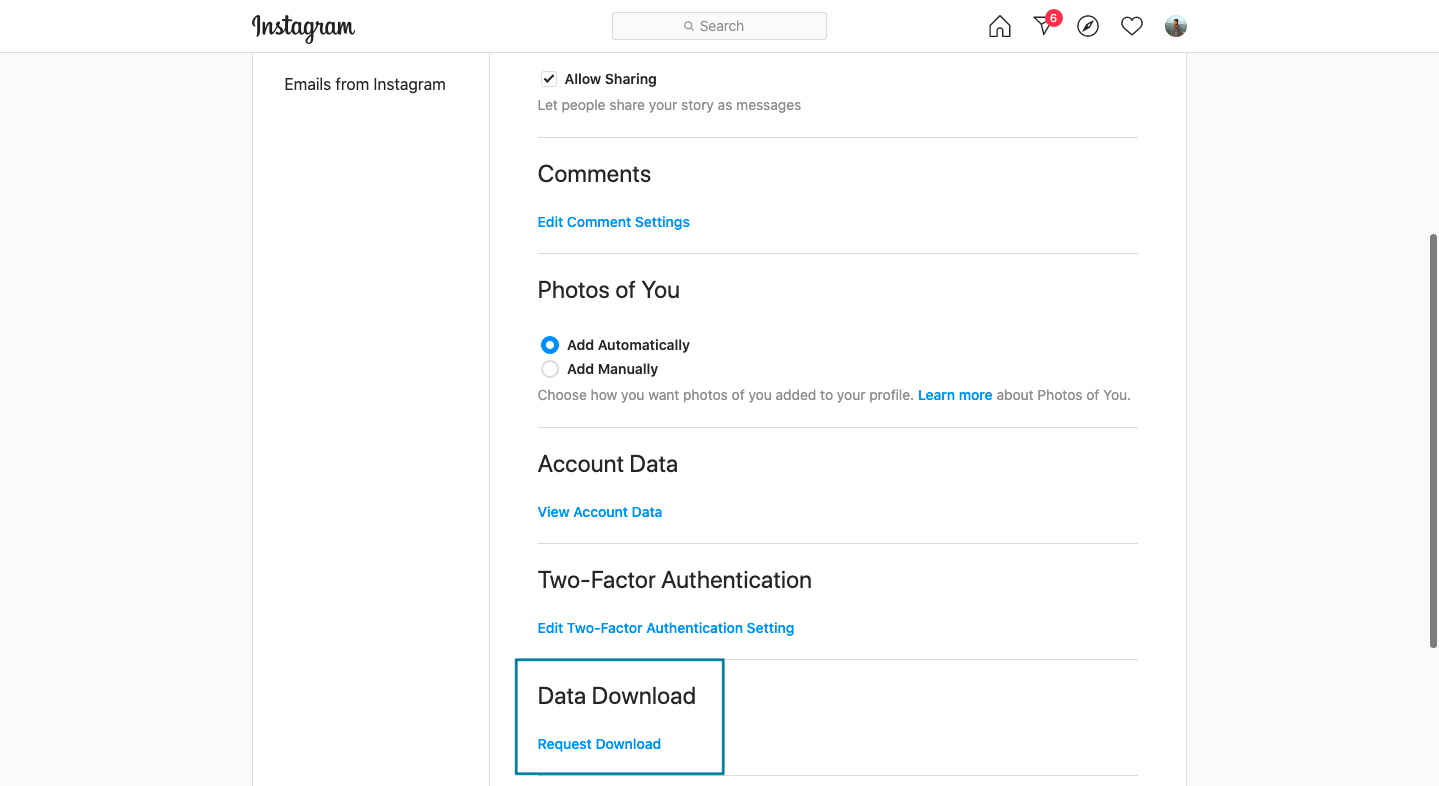This screenshot has width=1439, height=786.
Task: Go to the Instagram home feed icon
Action: [999, 27]
